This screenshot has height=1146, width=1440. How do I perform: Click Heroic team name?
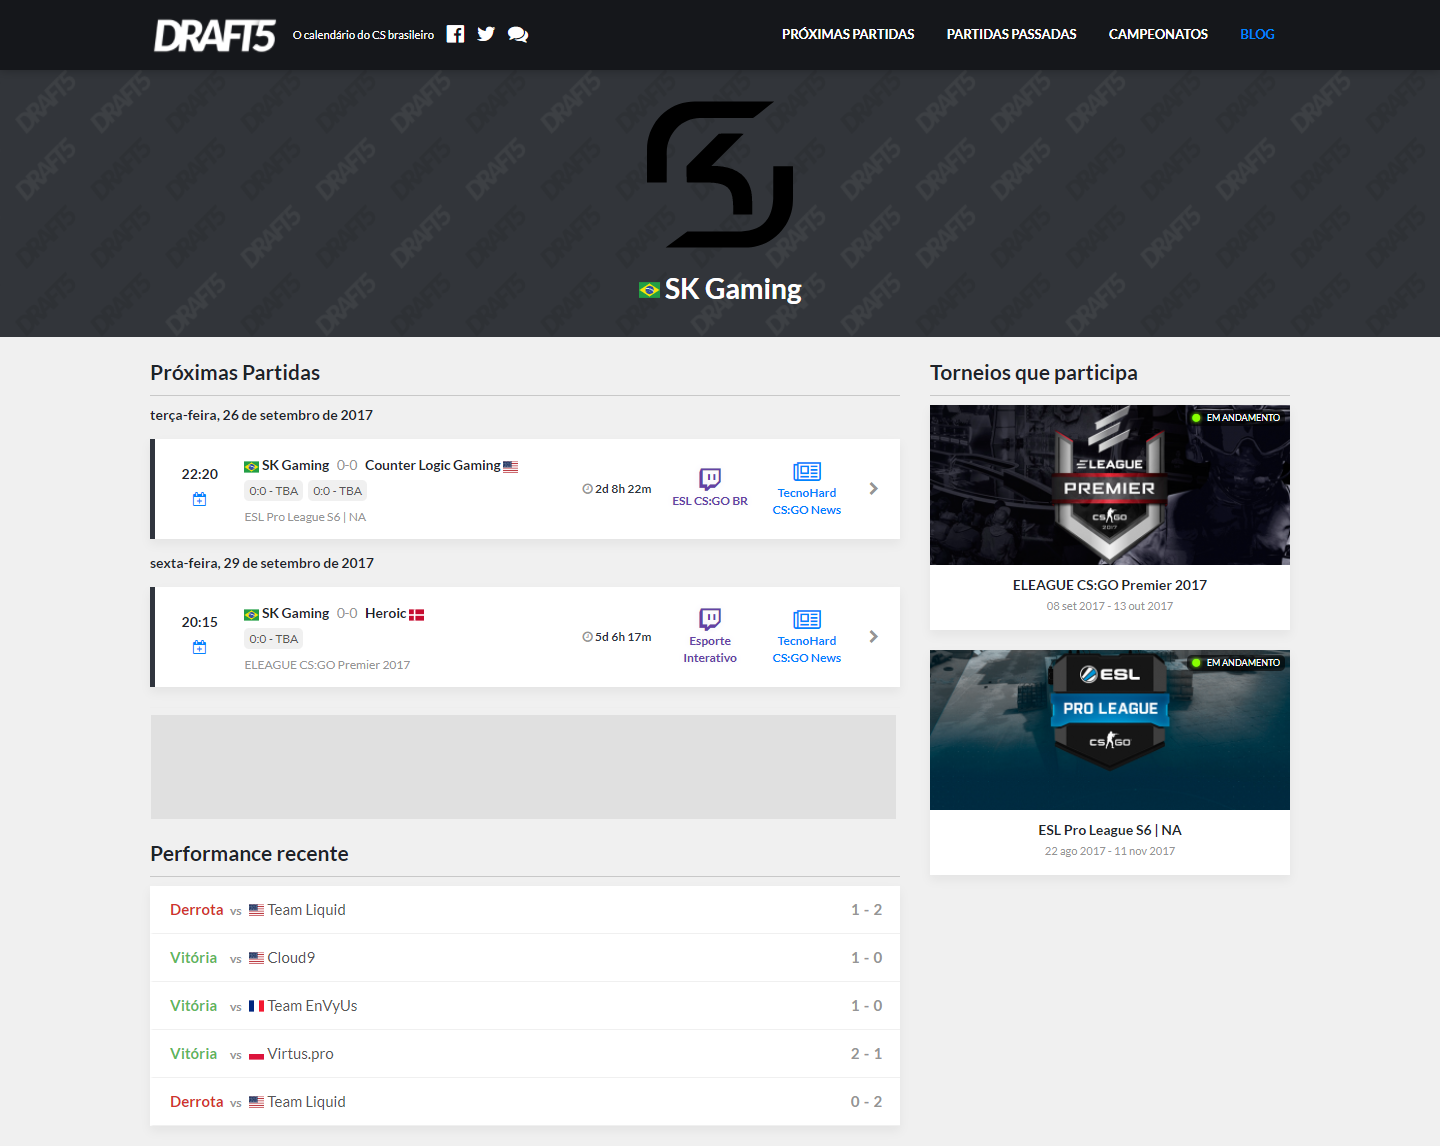coord(386,613)
